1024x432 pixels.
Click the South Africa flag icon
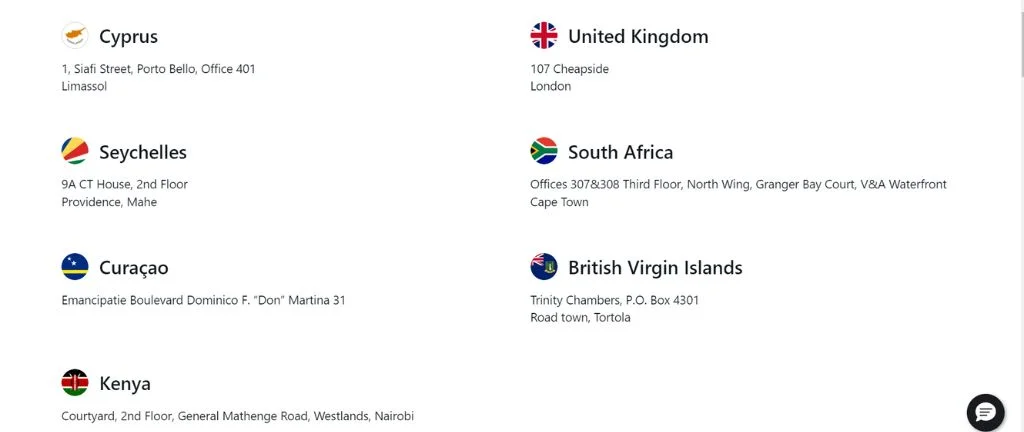point(544,152)
